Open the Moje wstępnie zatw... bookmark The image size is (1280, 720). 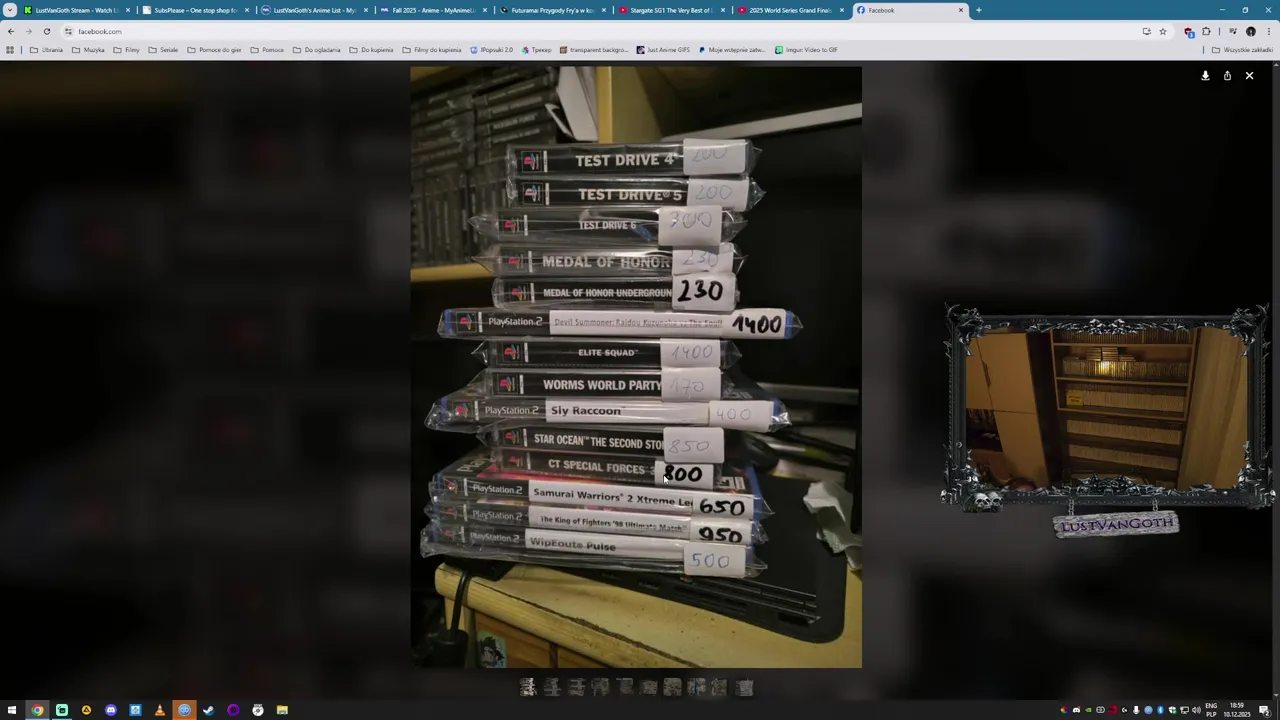pos(731,49)
